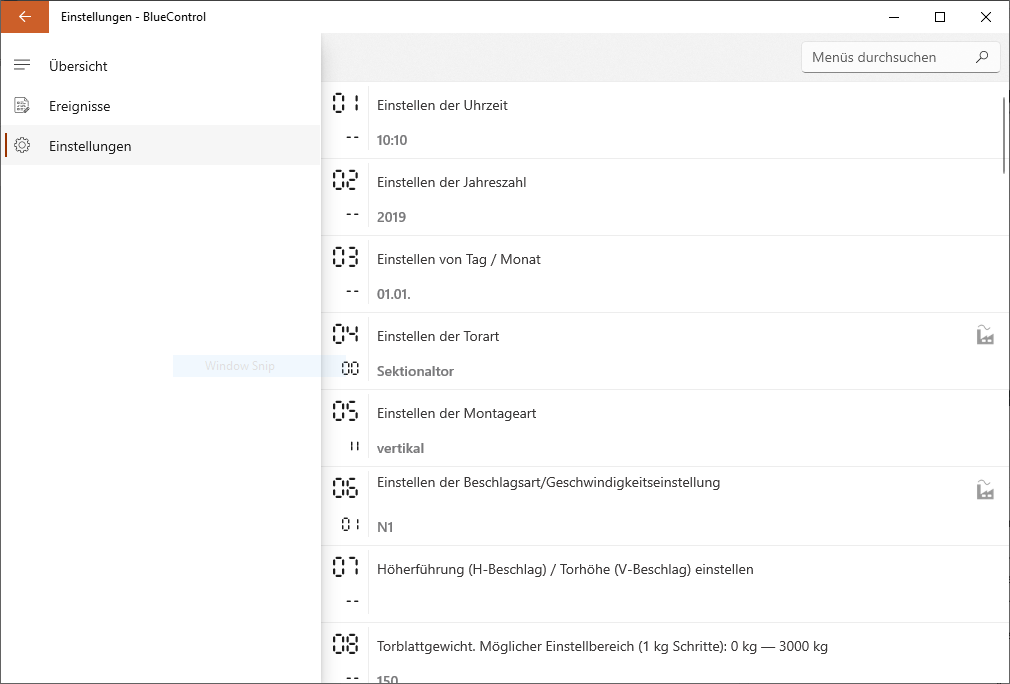This screenshot has width=1010, height=684.
Task: Click the N1 value
Action: [x=385, y=527]
